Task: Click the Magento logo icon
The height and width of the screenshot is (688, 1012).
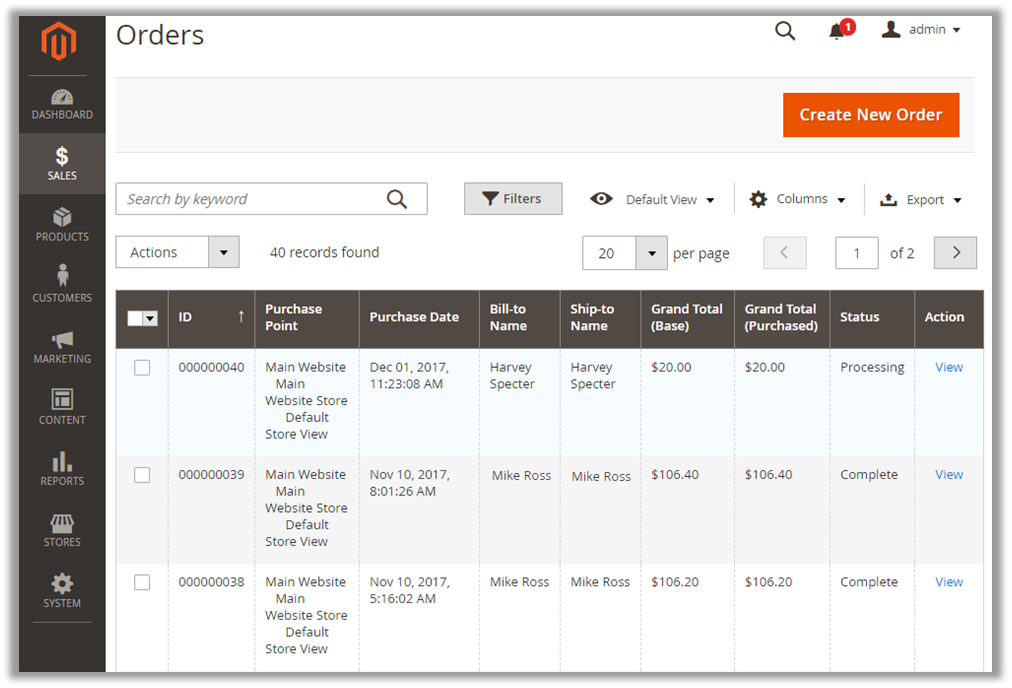Action: click(60, 42)
